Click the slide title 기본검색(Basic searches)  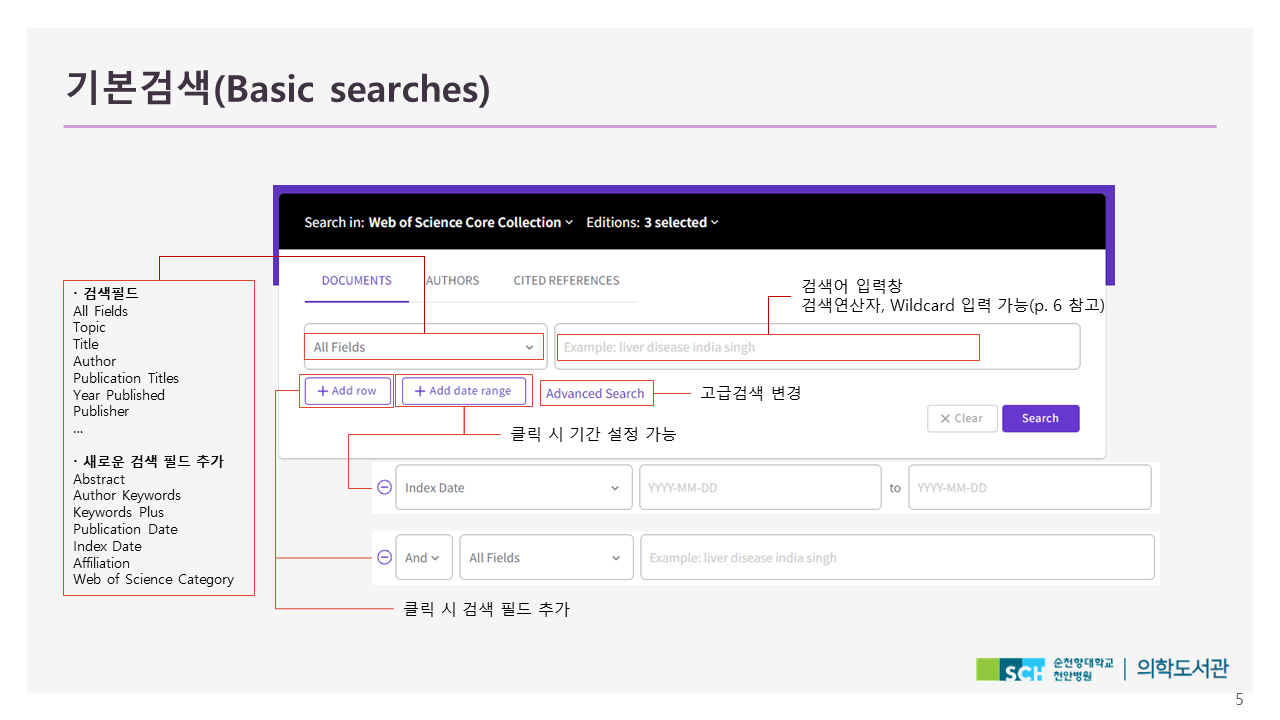(278, 89)
